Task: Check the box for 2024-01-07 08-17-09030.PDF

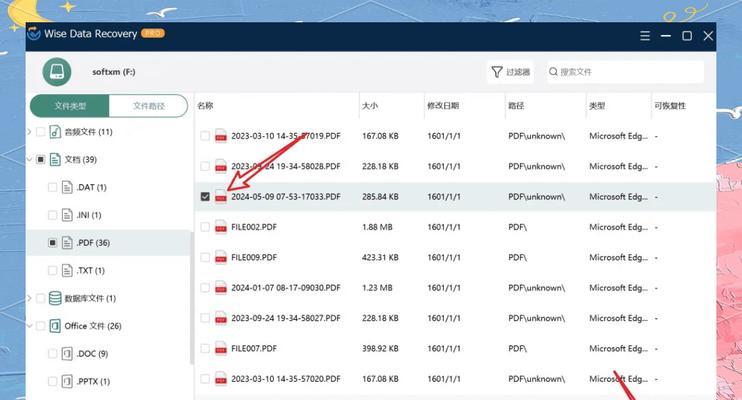Action: pyautogui.click(x=205, y=288)
